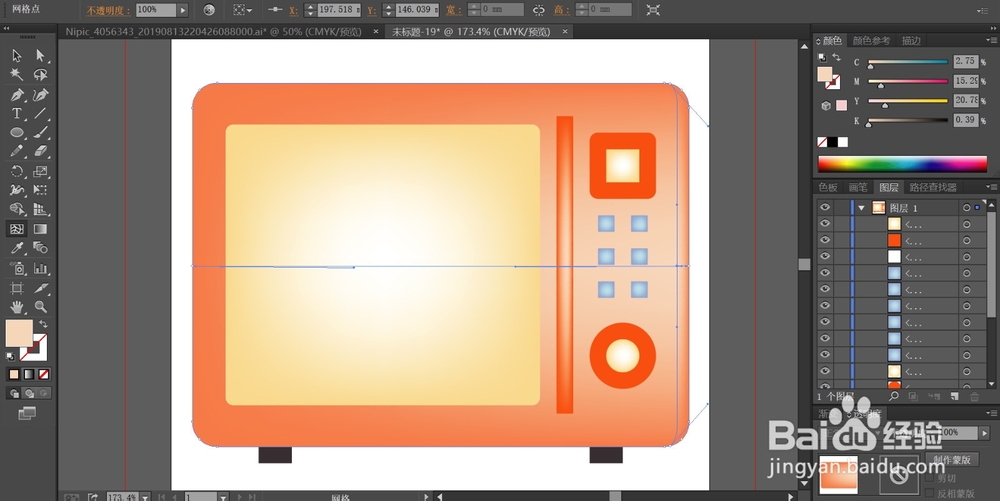Viewport: 1000px width, 501px height.
Task: Select the Pencil tool
Action: tap(17, 152)
